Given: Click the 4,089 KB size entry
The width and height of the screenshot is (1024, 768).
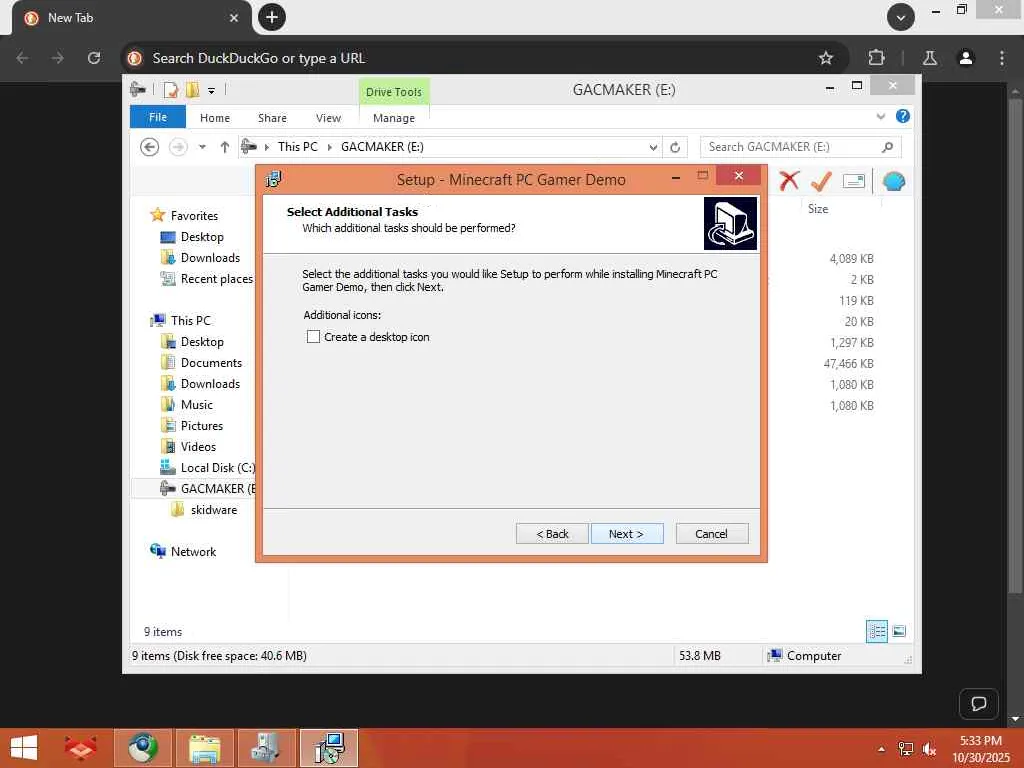Looking at the screenshot, I should point(852,259).
